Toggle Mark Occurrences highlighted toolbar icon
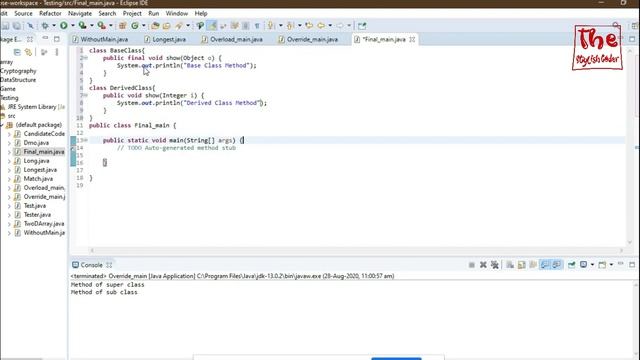Image resolution: width=640 pixels, height=360 pixels. (212, 25)
